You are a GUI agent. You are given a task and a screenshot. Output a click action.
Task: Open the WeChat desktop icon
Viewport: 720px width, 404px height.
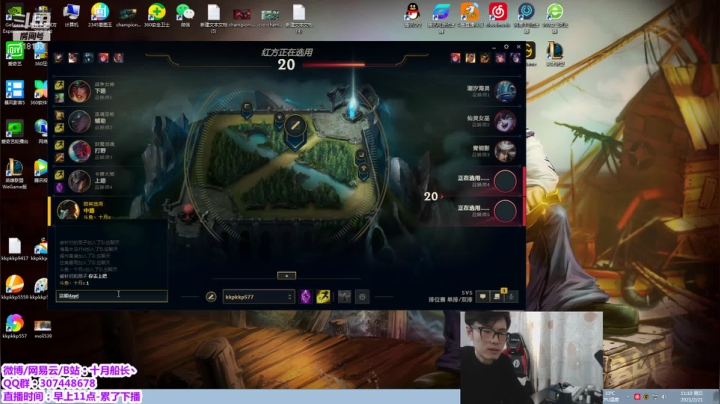185,15
